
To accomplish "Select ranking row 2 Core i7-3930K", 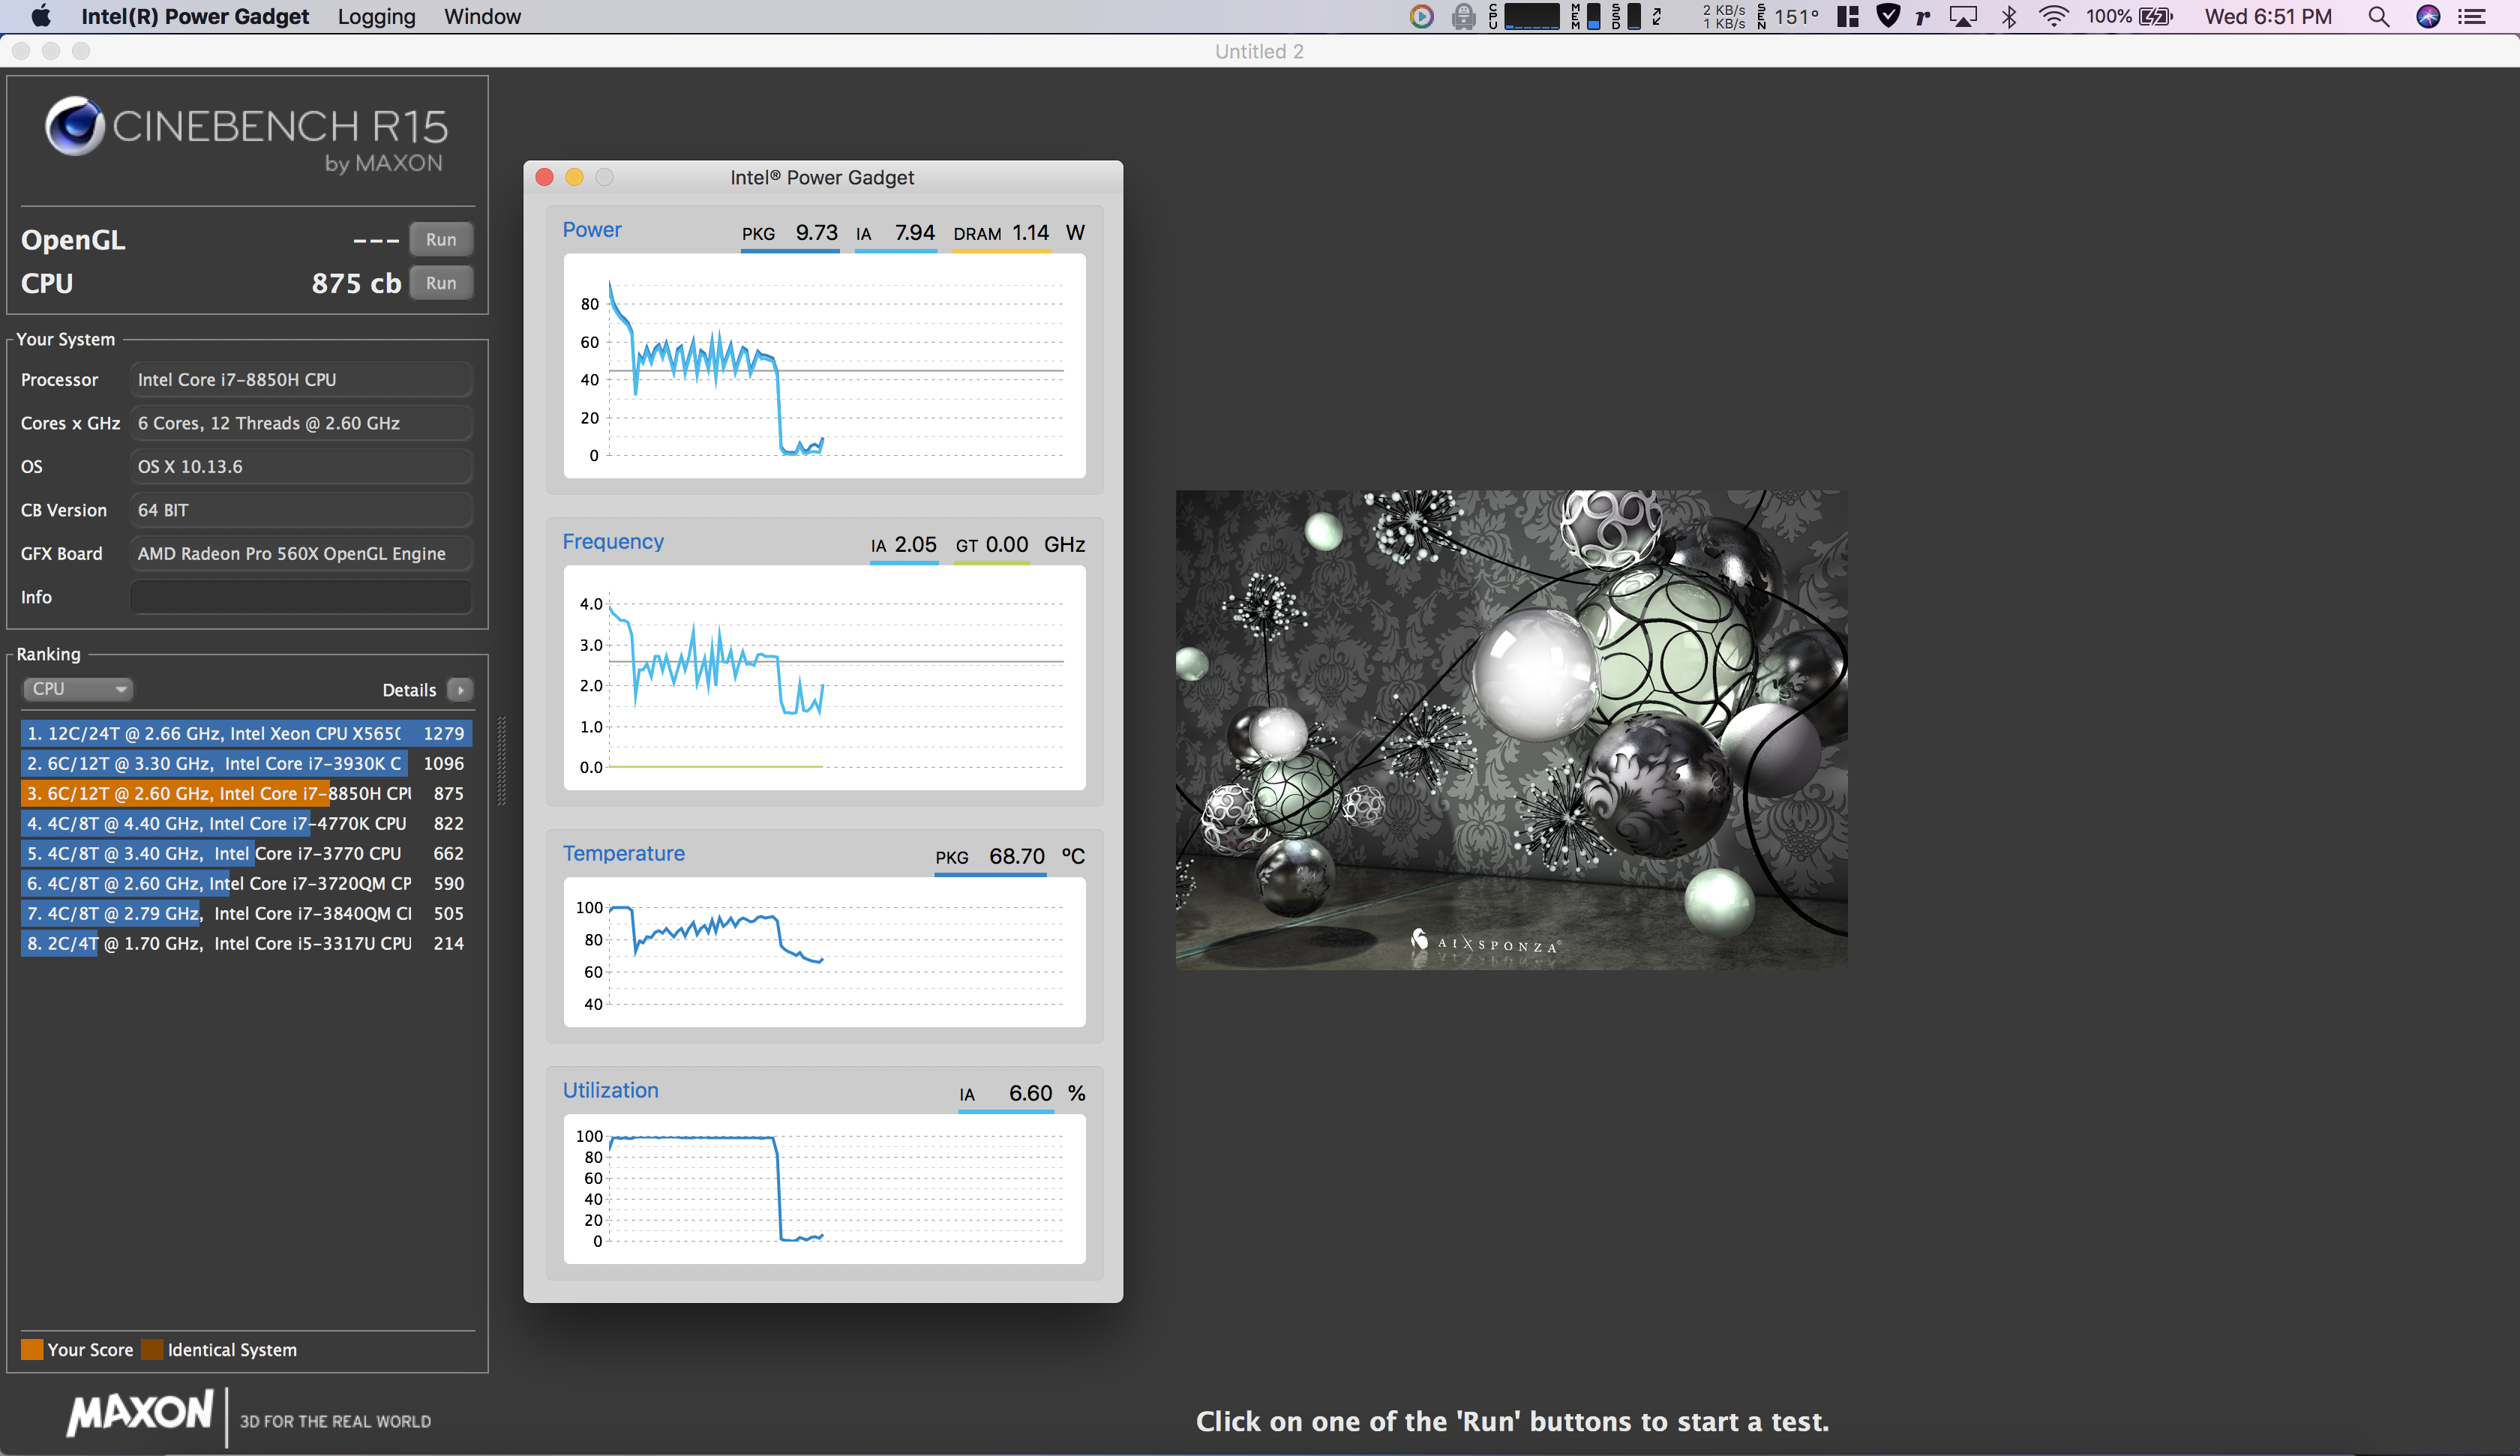I will click(246, 763).
